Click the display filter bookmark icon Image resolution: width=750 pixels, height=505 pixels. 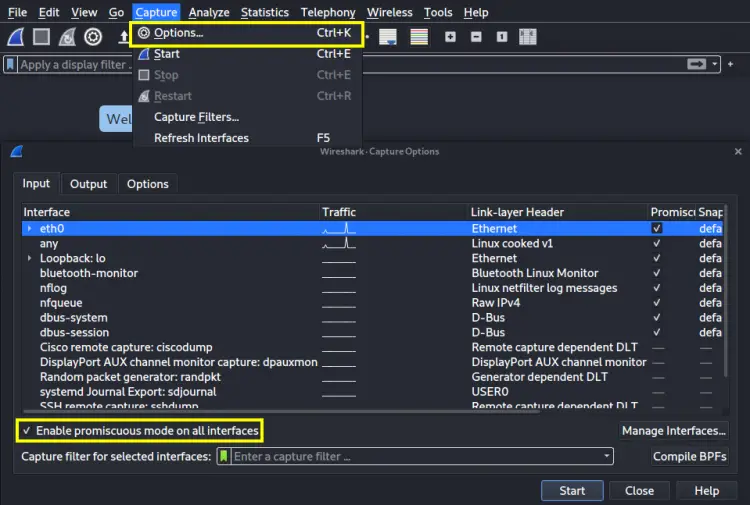[x=11, y=64]
